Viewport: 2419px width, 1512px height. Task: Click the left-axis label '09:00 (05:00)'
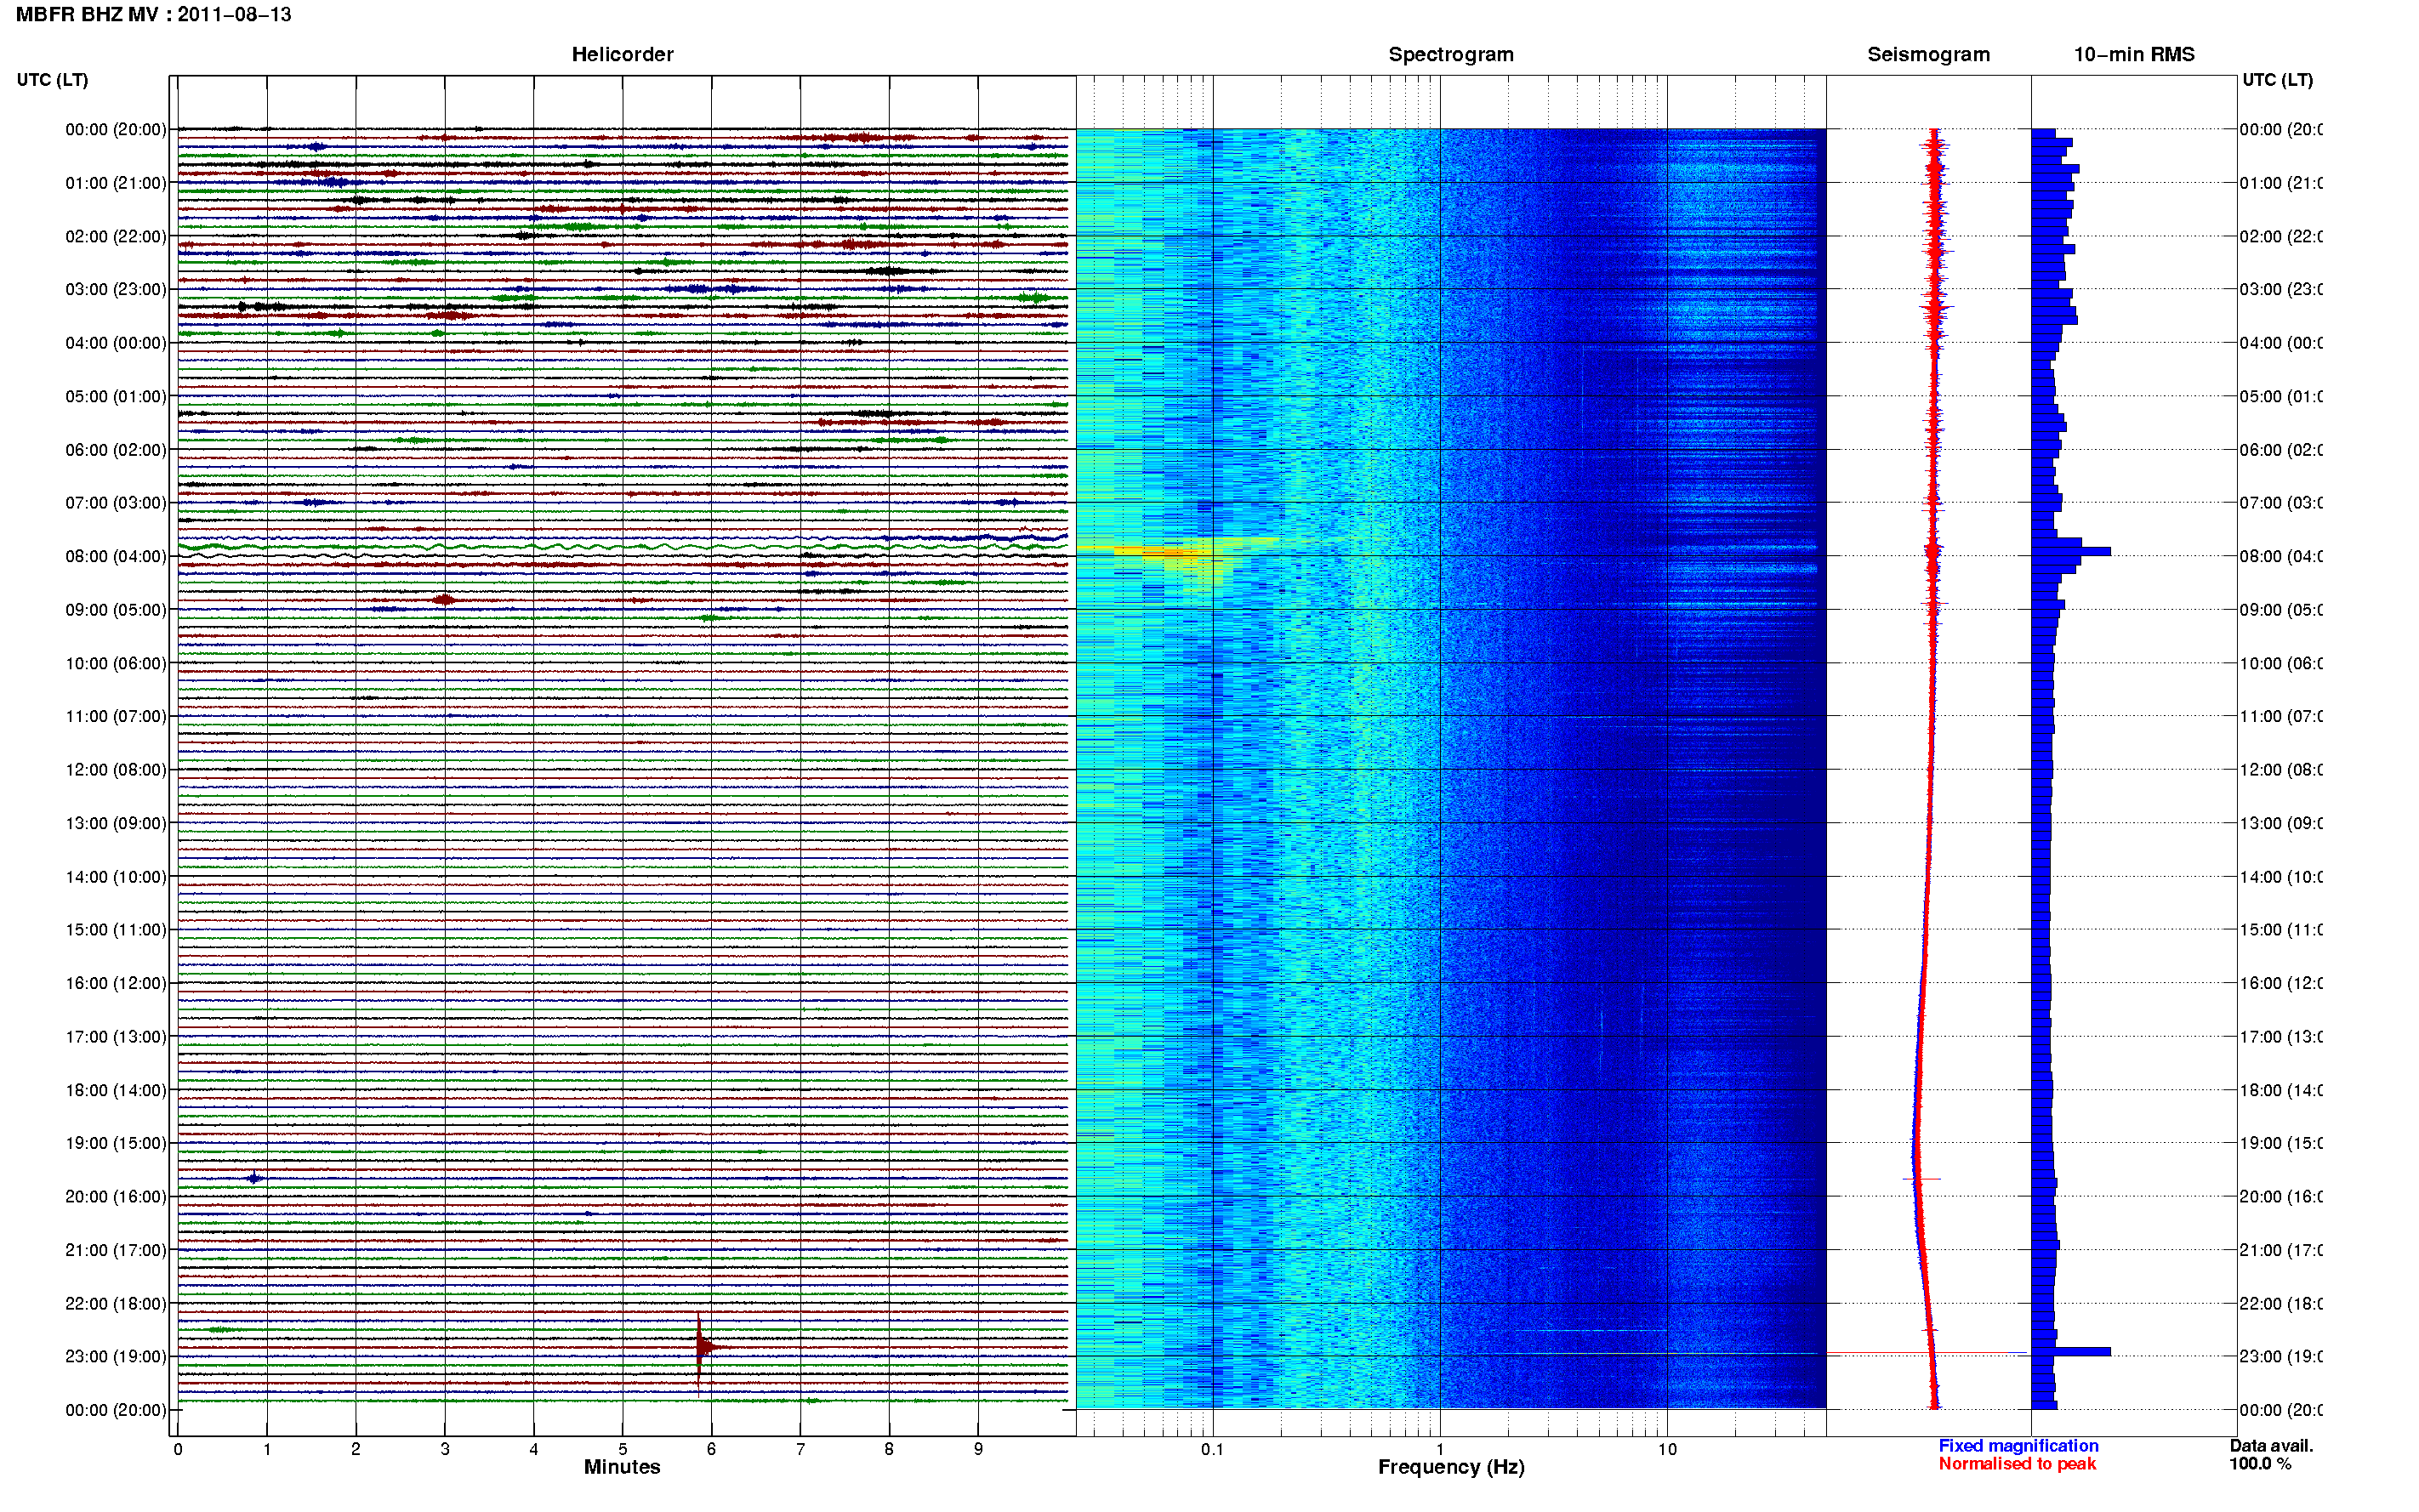116,610
